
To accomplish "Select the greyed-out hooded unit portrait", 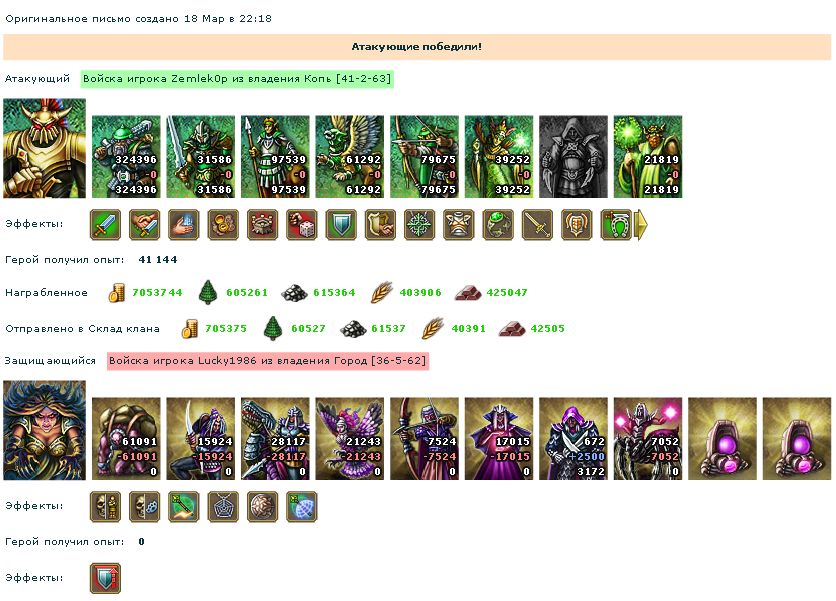I will (x=573, y=157).
